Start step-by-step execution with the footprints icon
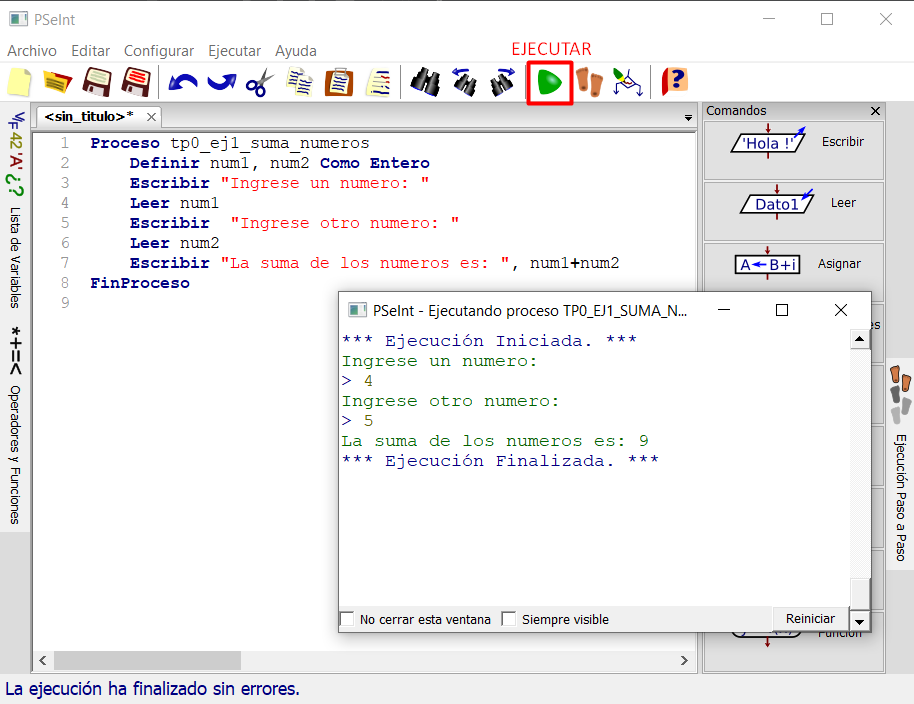 tap(589, 83)
